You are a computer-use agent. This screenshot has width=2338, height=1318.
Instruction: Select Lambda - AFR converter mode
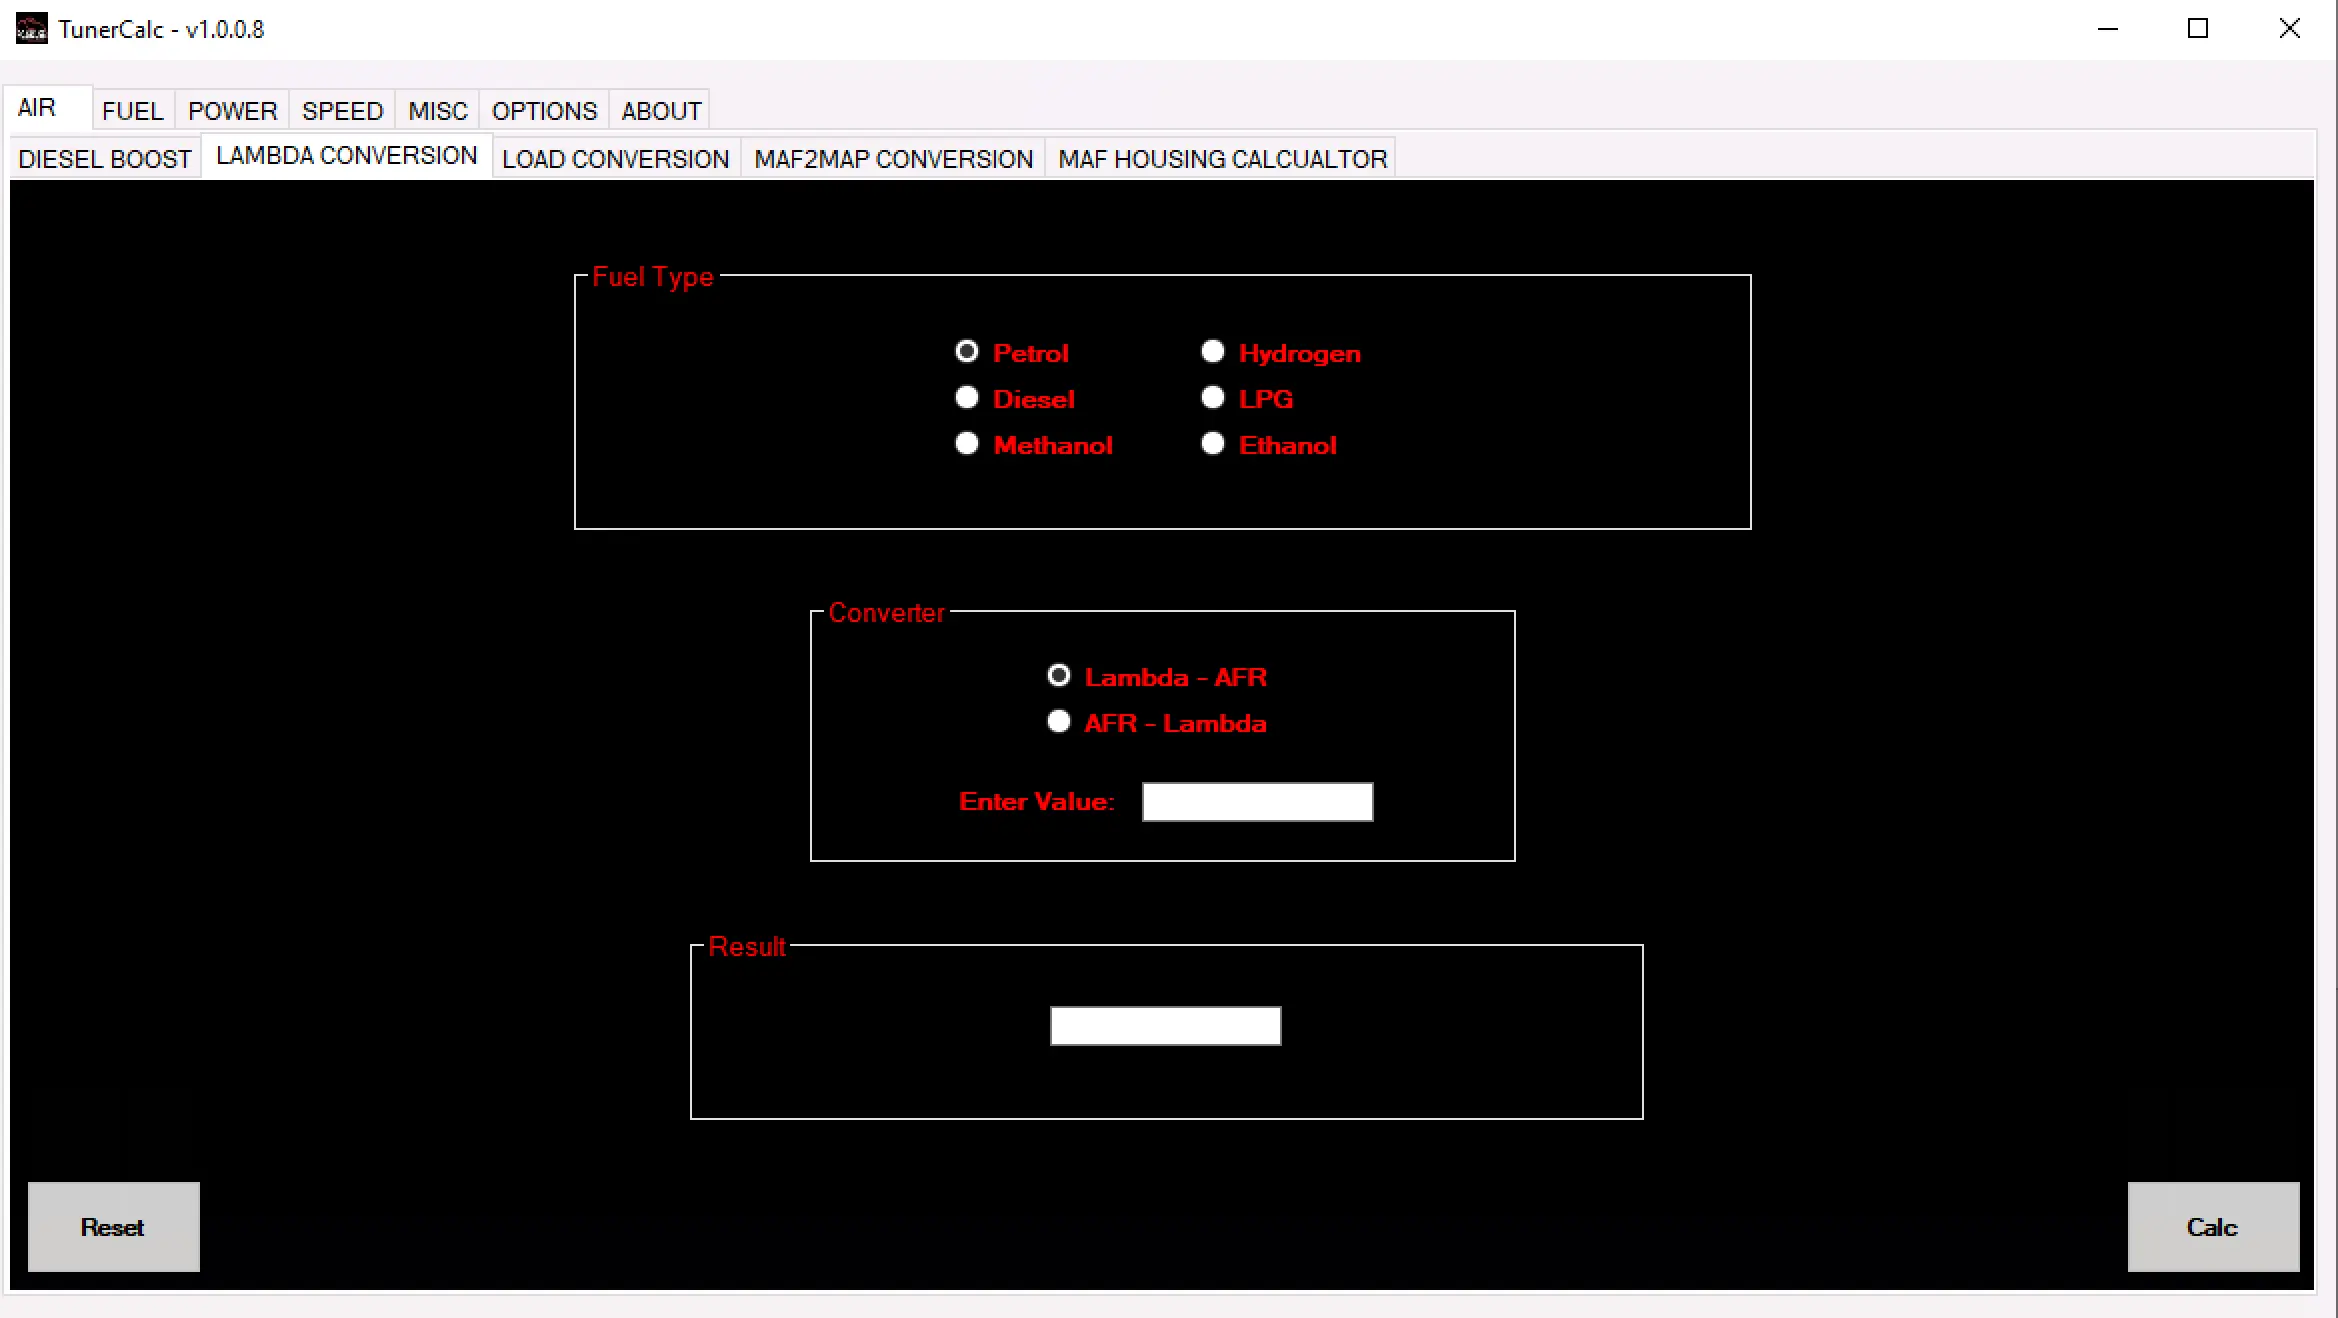[1059, 676]
